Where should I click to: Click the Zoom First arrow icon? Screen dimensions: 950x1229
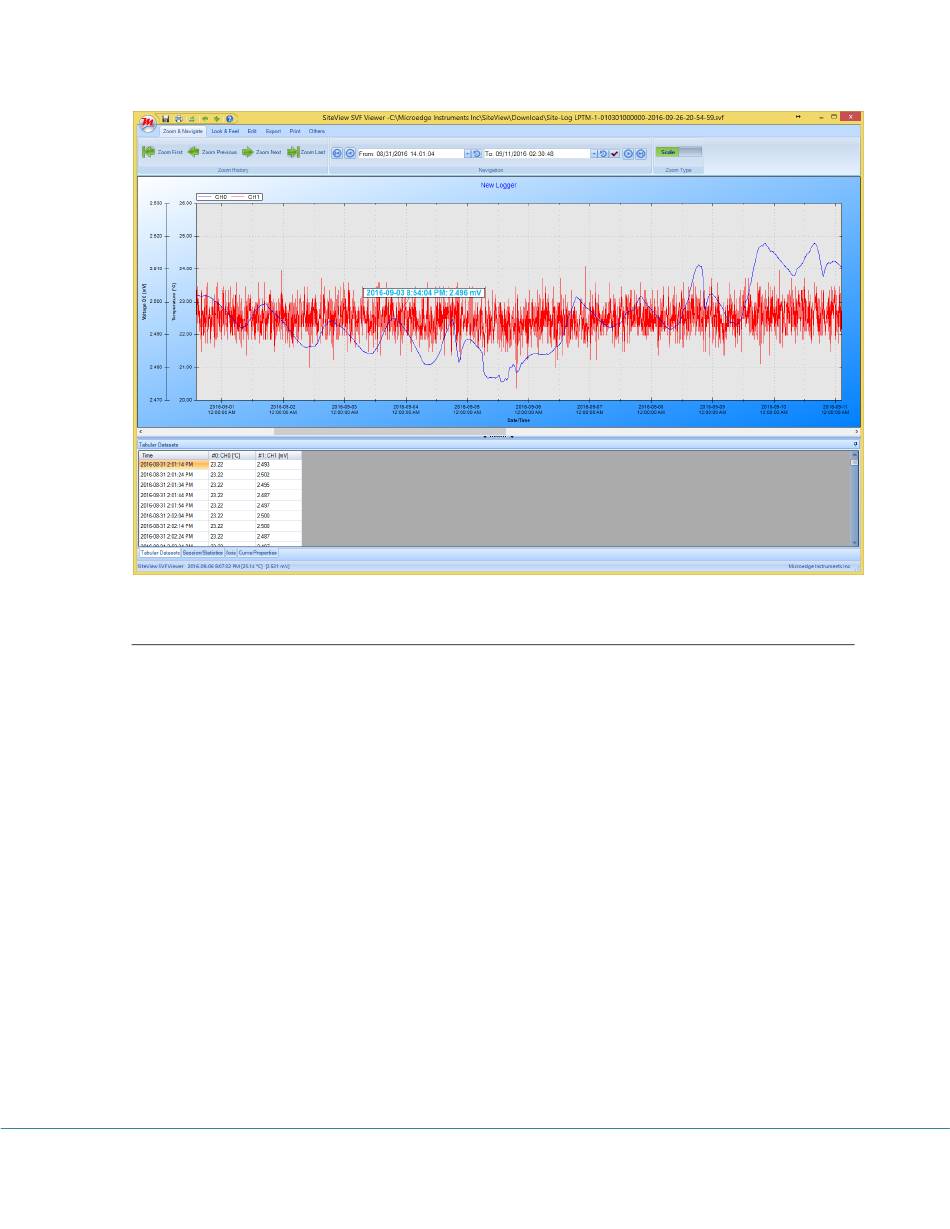point(148,152)
